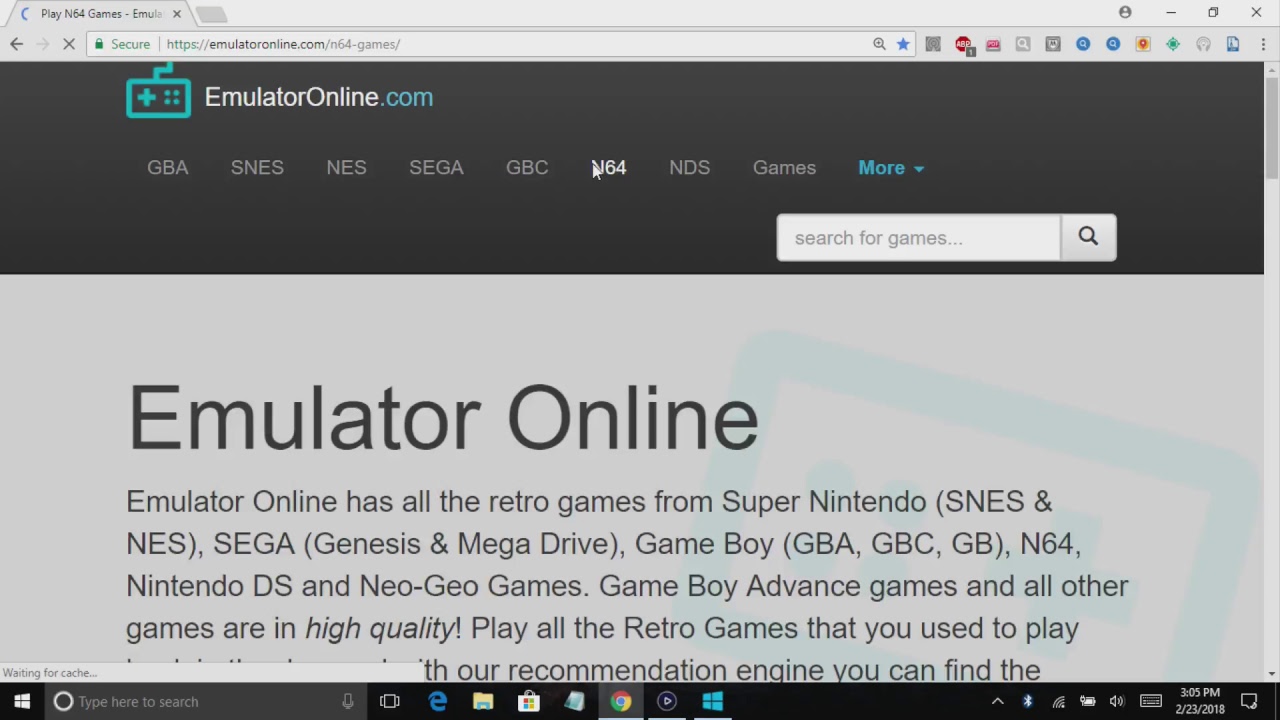1280x720 pixels.
Task: Open the map pin extension icon
Action: (x=1143, y=44)
